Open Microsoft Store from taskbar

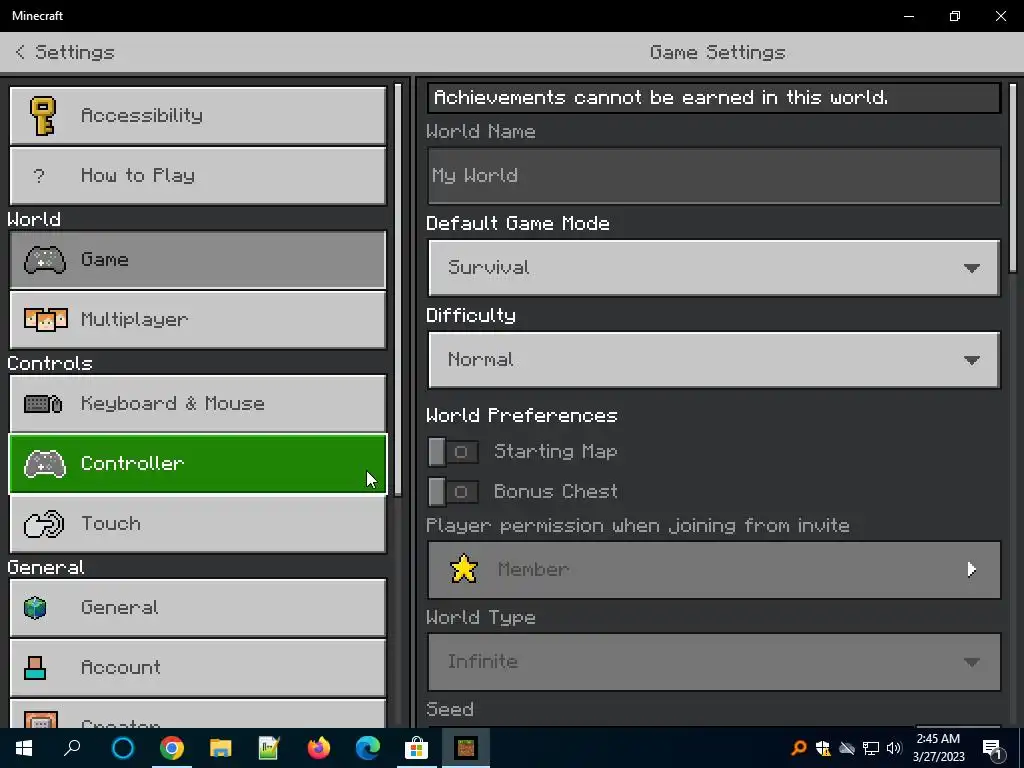pyautogui.click(x=416, y=748)
